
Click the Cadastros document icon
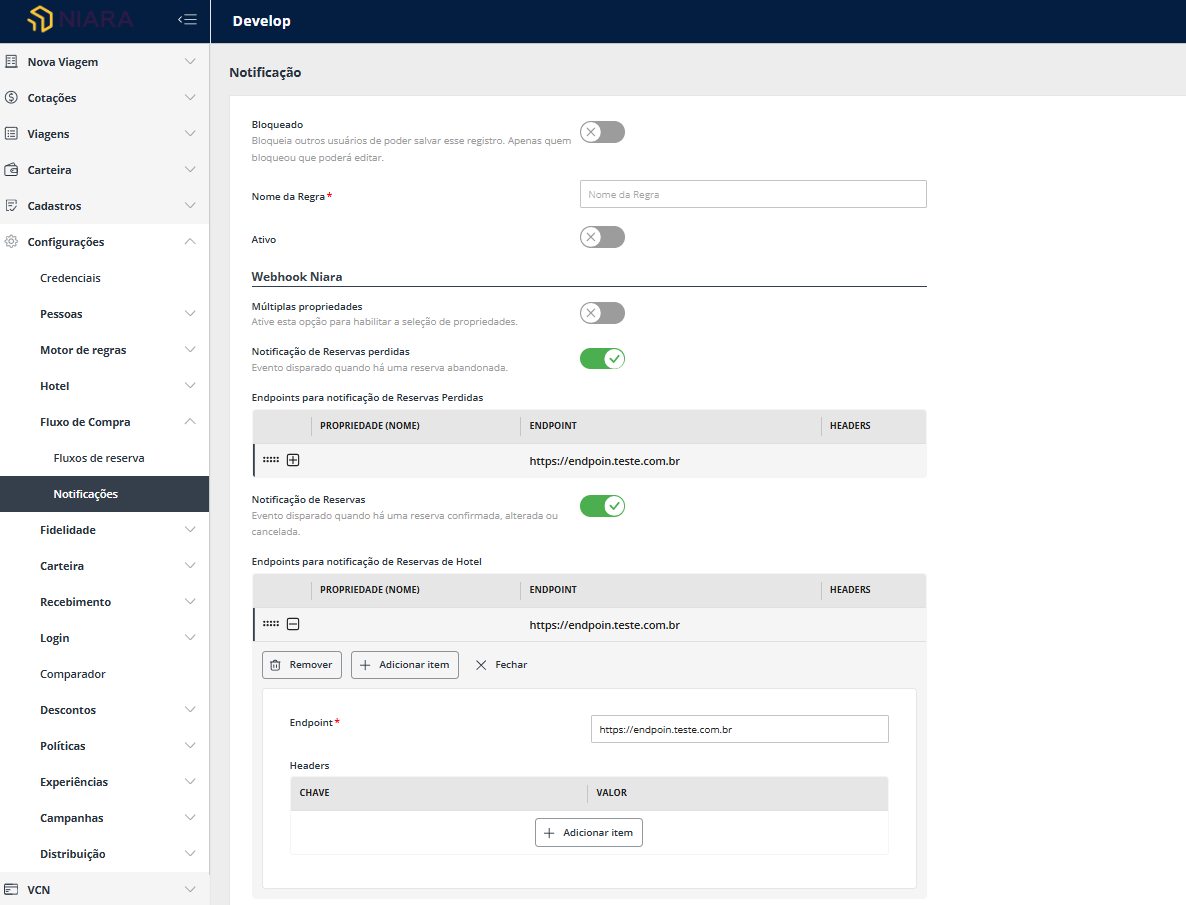tap(11, 205)
